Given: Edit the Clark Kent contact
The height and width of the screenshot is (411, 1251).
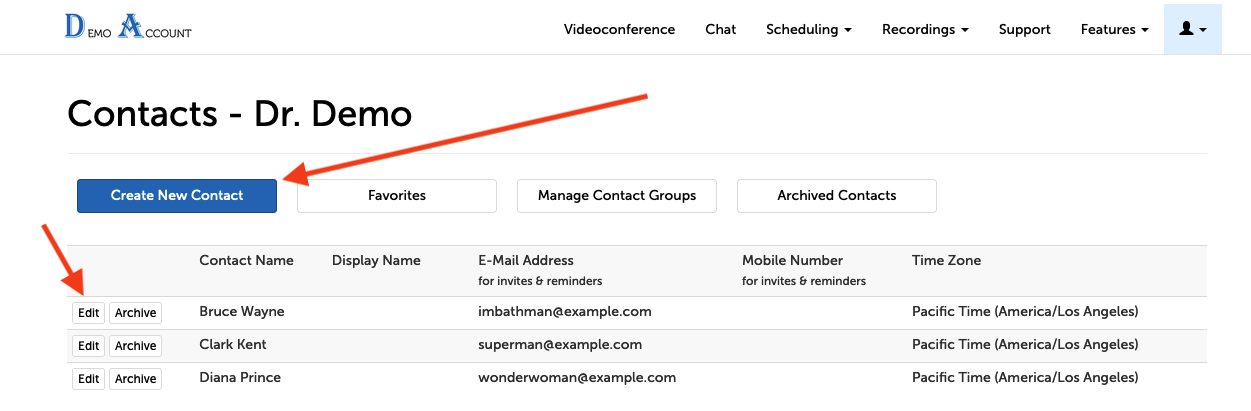Looking at the screenshot, I should [89, 346].
